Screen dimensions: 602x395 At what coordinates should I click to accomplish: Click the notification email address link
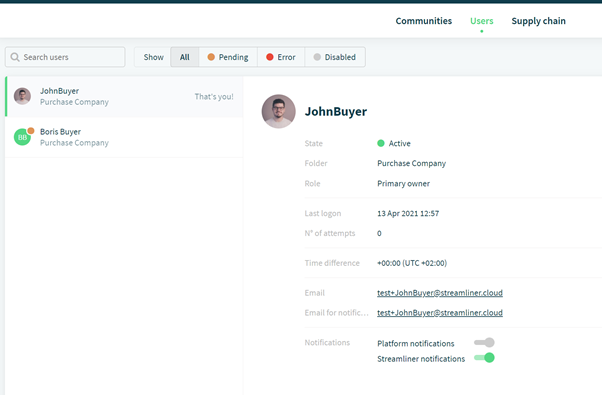(x=440, y=313)
